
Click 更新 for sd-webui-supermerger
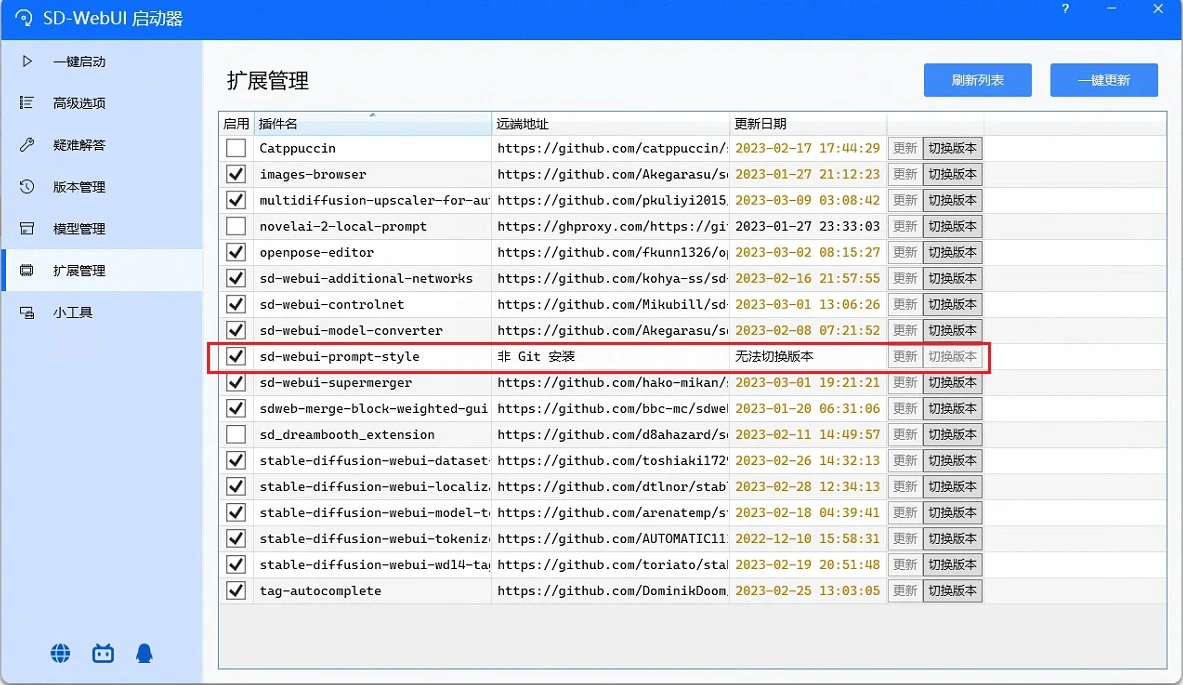(x=904, y=382)
